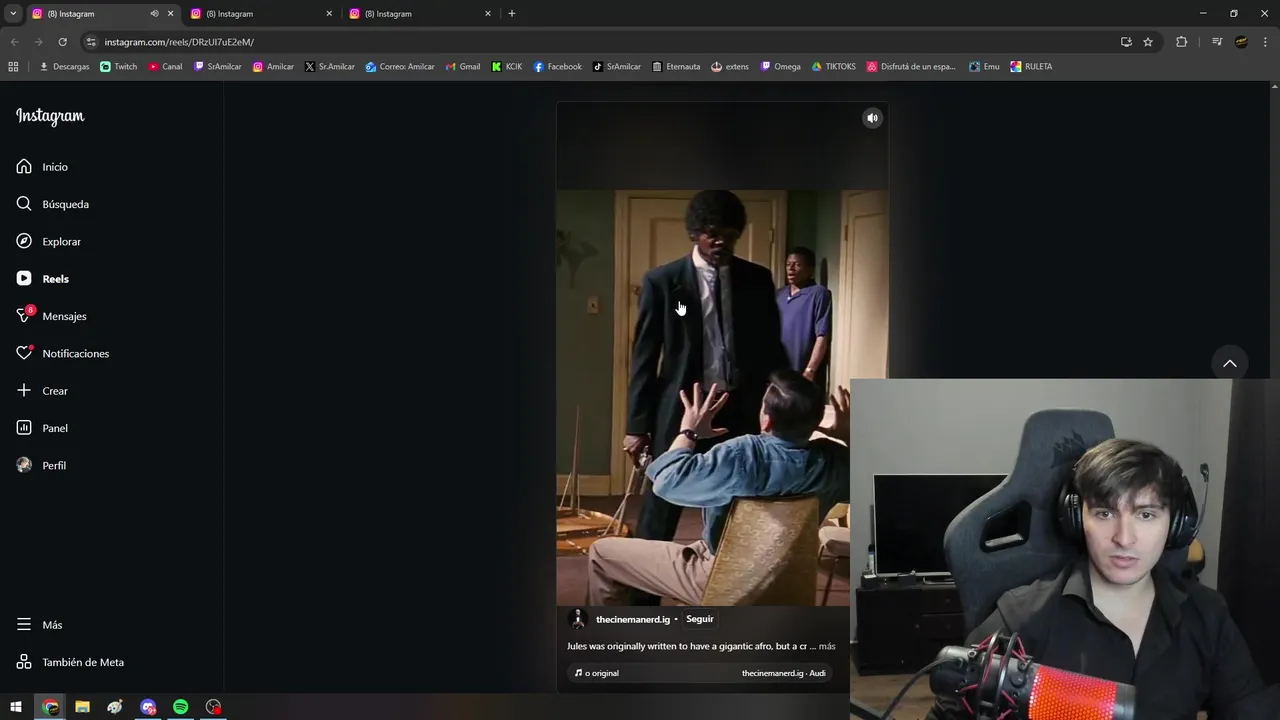This screenshot has width=1280, height=720.
Task: Expand the caption with más
Action: tap(827, 646)
